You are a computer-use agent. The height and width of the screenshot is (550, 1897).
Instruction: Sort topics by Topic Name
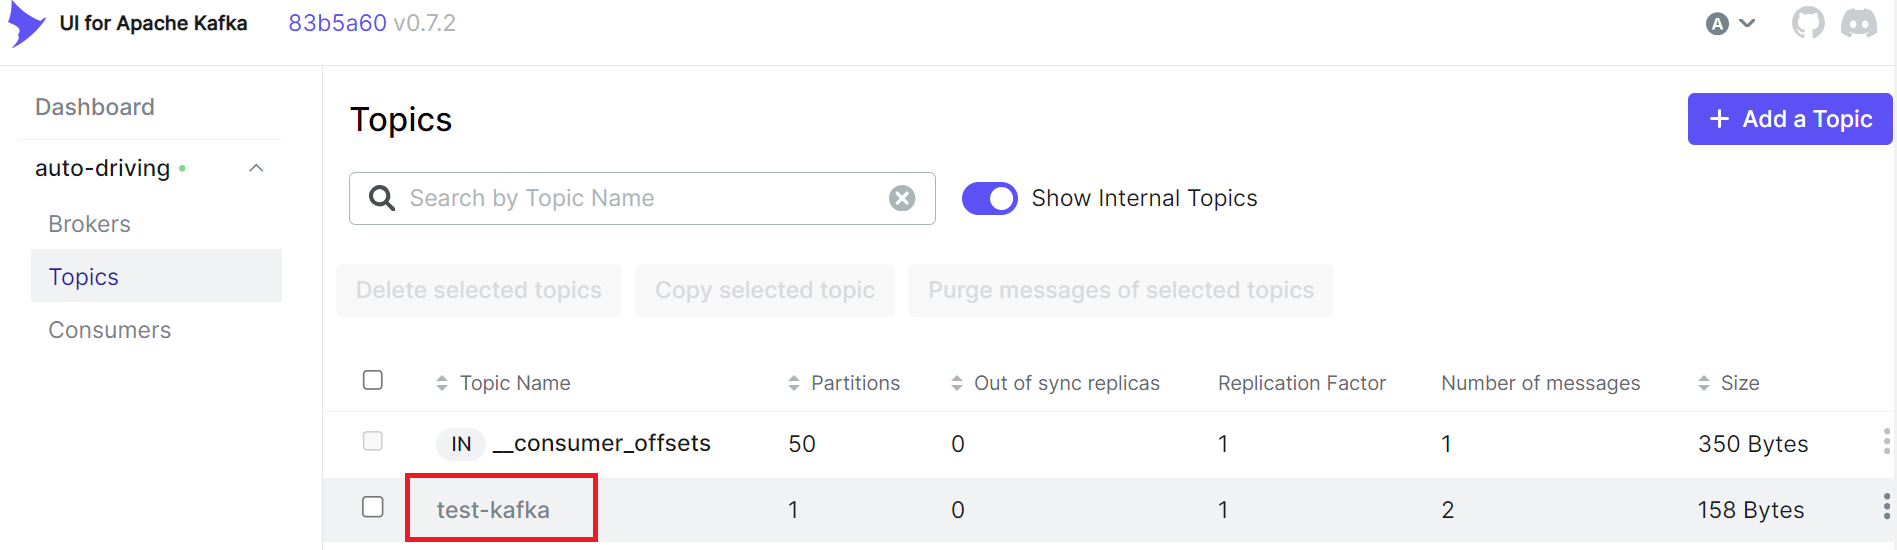point(514,383)
